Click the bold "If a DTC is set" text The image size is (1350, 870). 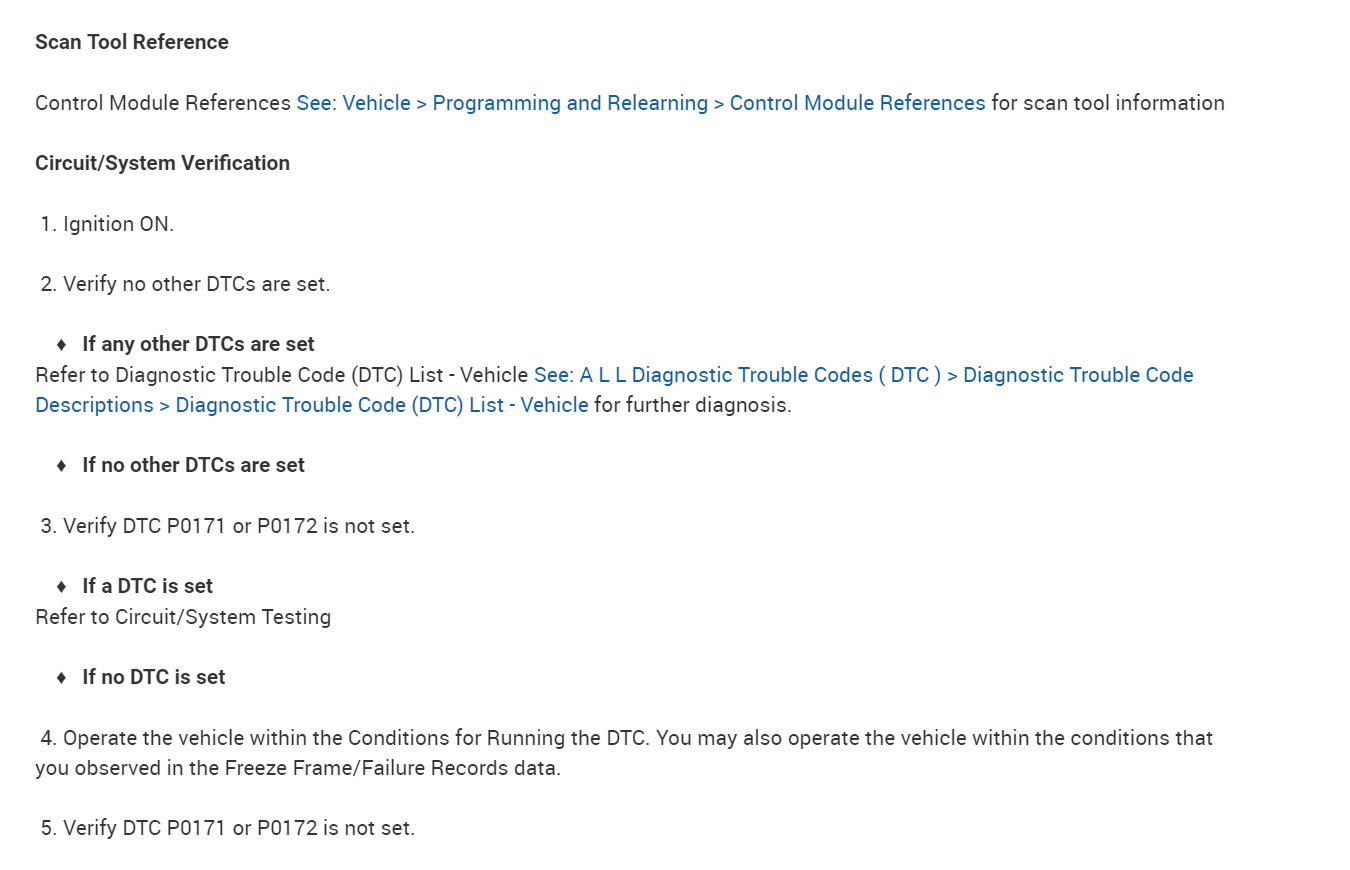(147, 586)
